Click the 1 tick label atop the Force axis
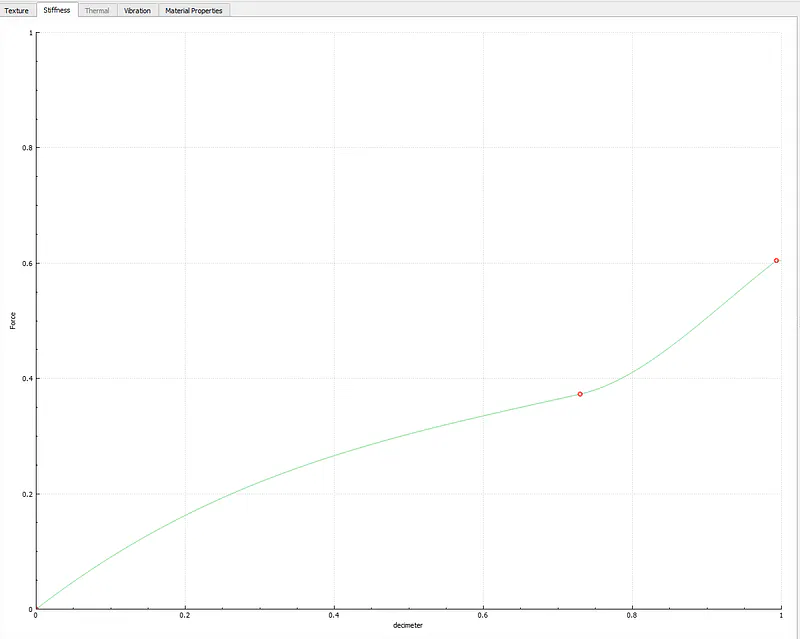The image size is (800, 639). point(31,33)
